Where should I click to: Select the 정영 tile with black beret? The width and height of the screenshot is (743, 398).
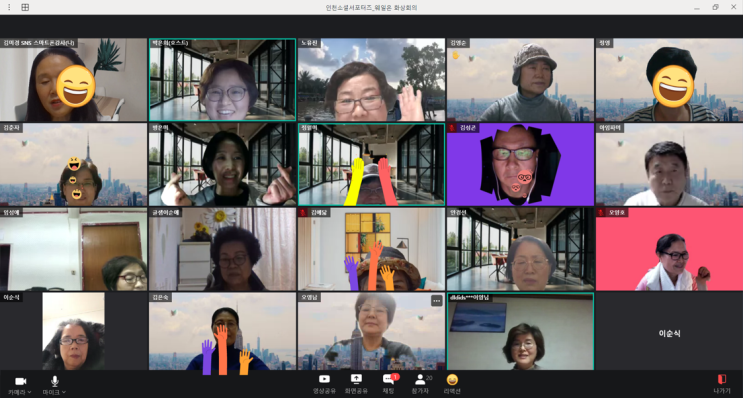pyautogui.click(x=669, y=80)
